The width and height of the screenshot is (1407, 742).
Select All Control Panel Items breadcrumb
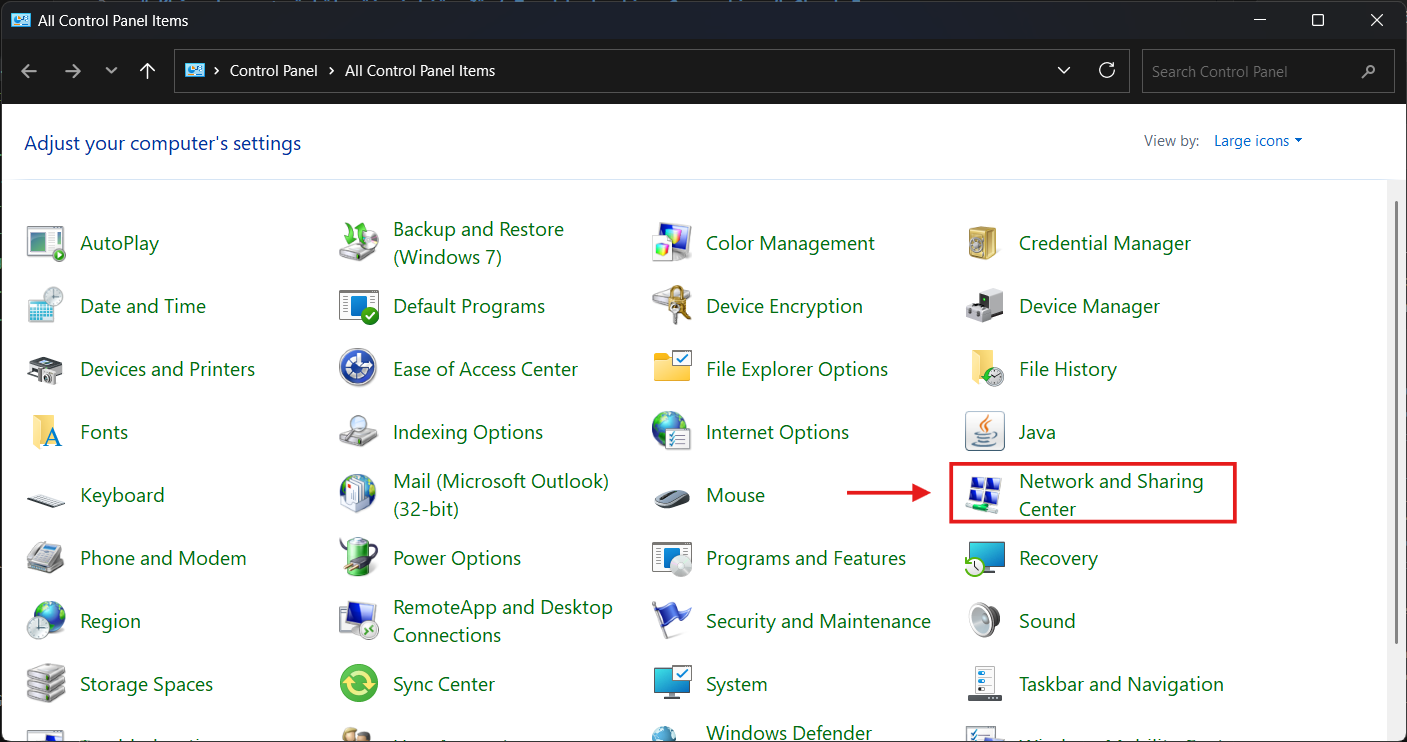(x=420, y=71)
